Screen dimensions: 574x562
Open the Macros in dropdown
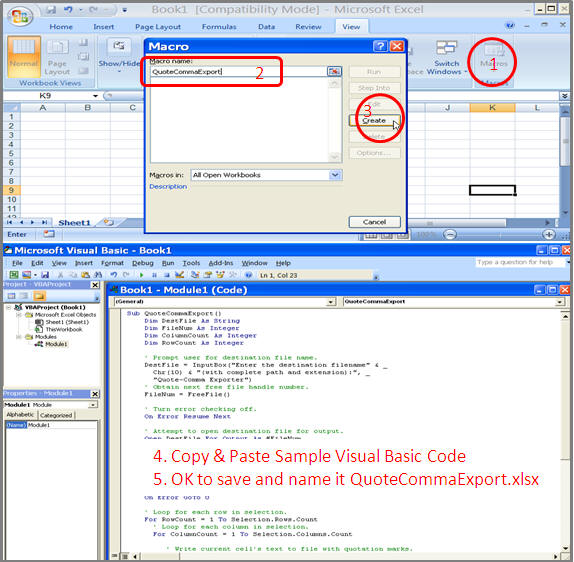[x=335, y=175]
